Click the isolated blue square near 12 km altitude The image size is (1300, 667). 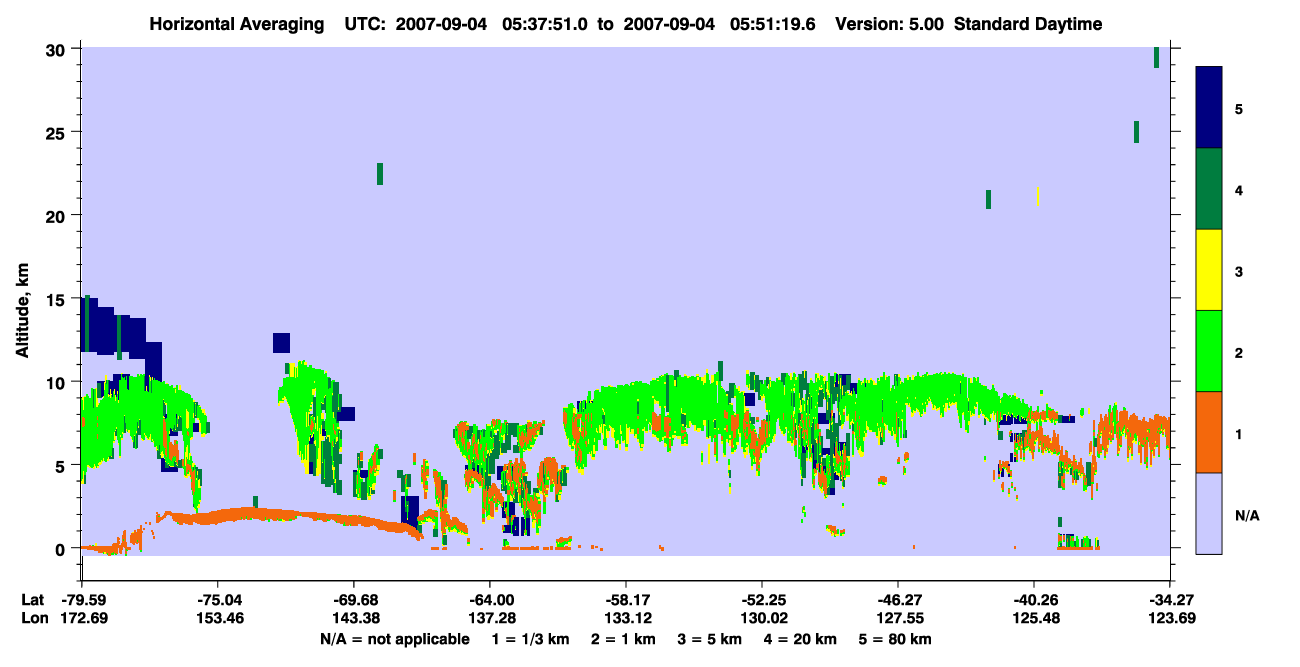point(281,342)
